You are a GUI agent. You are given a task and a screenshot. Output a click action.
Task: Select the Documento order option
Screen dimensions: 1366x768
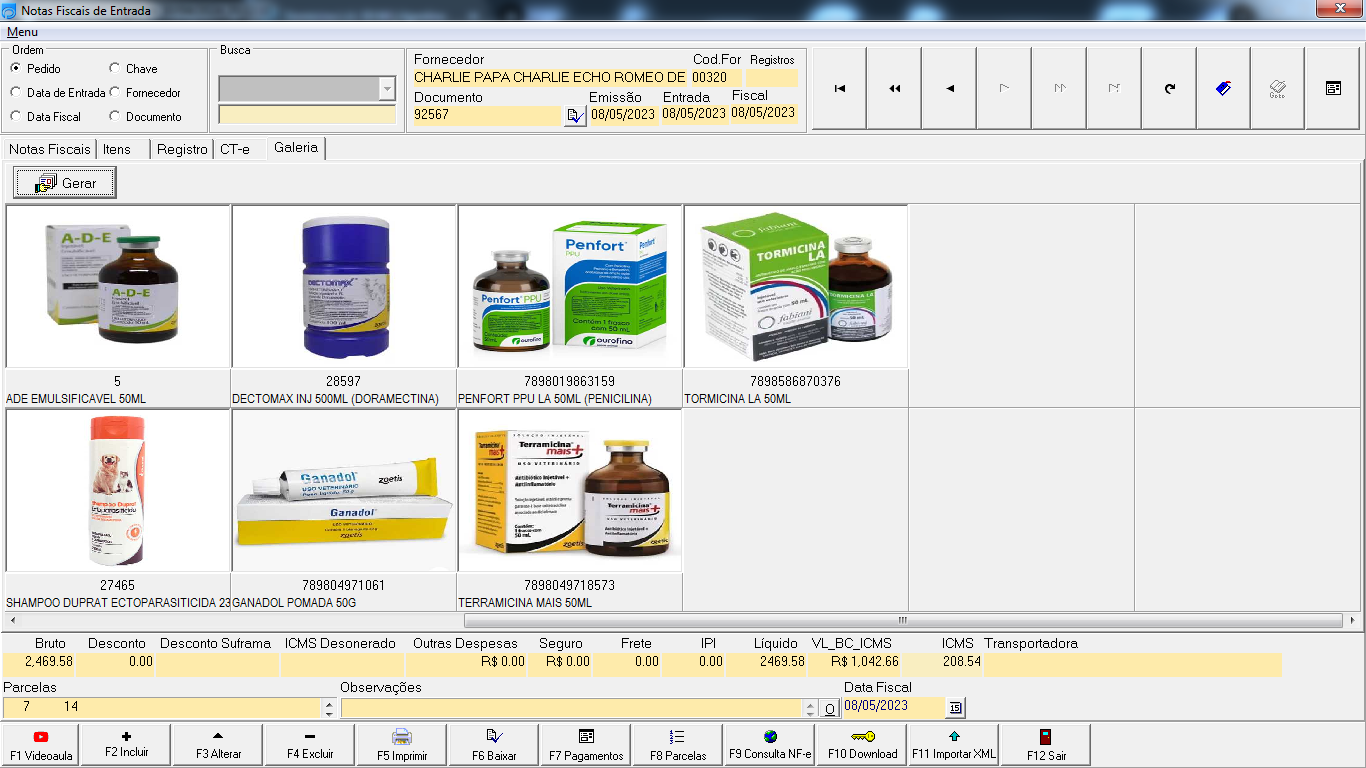[146, 117]
